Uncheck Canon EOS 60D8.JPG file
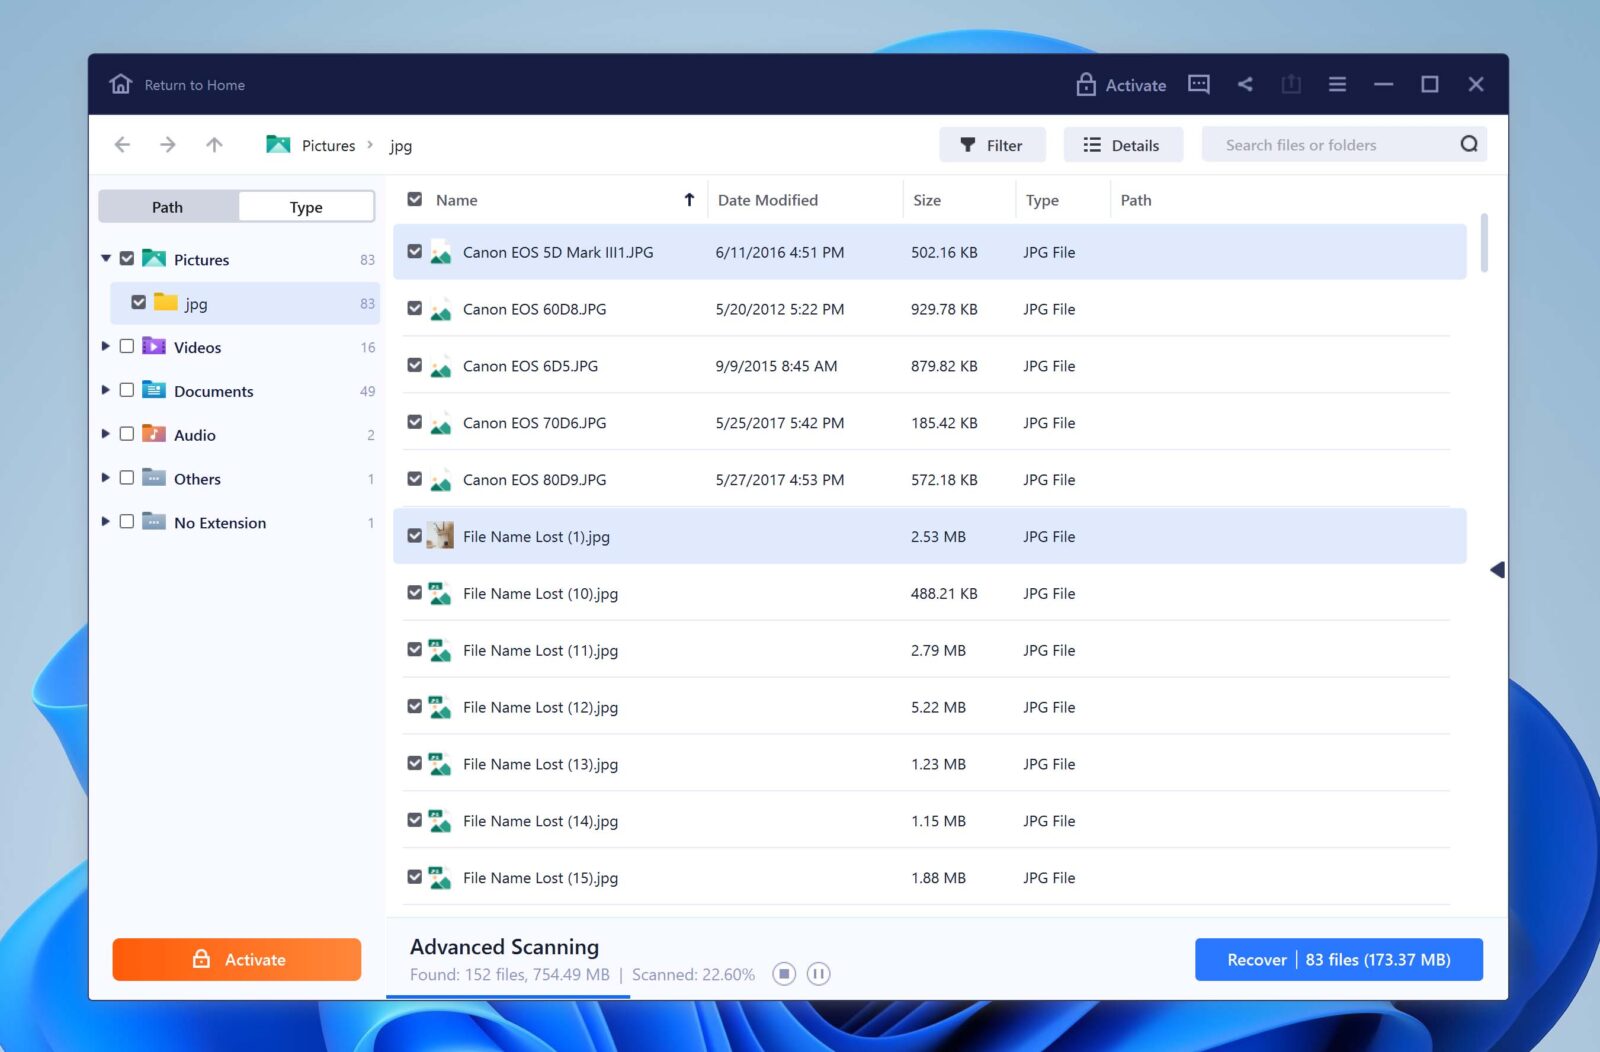Viewport: 1600px width, 1052px height. [x=415, y=309]
